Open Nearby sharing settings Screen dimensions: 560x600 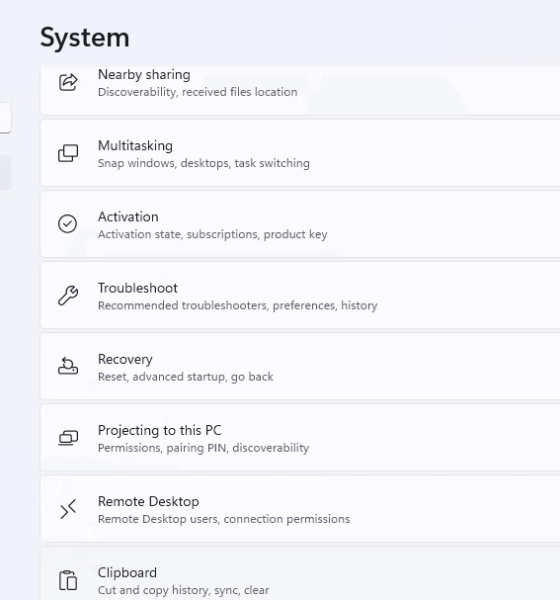click(300, 90)
